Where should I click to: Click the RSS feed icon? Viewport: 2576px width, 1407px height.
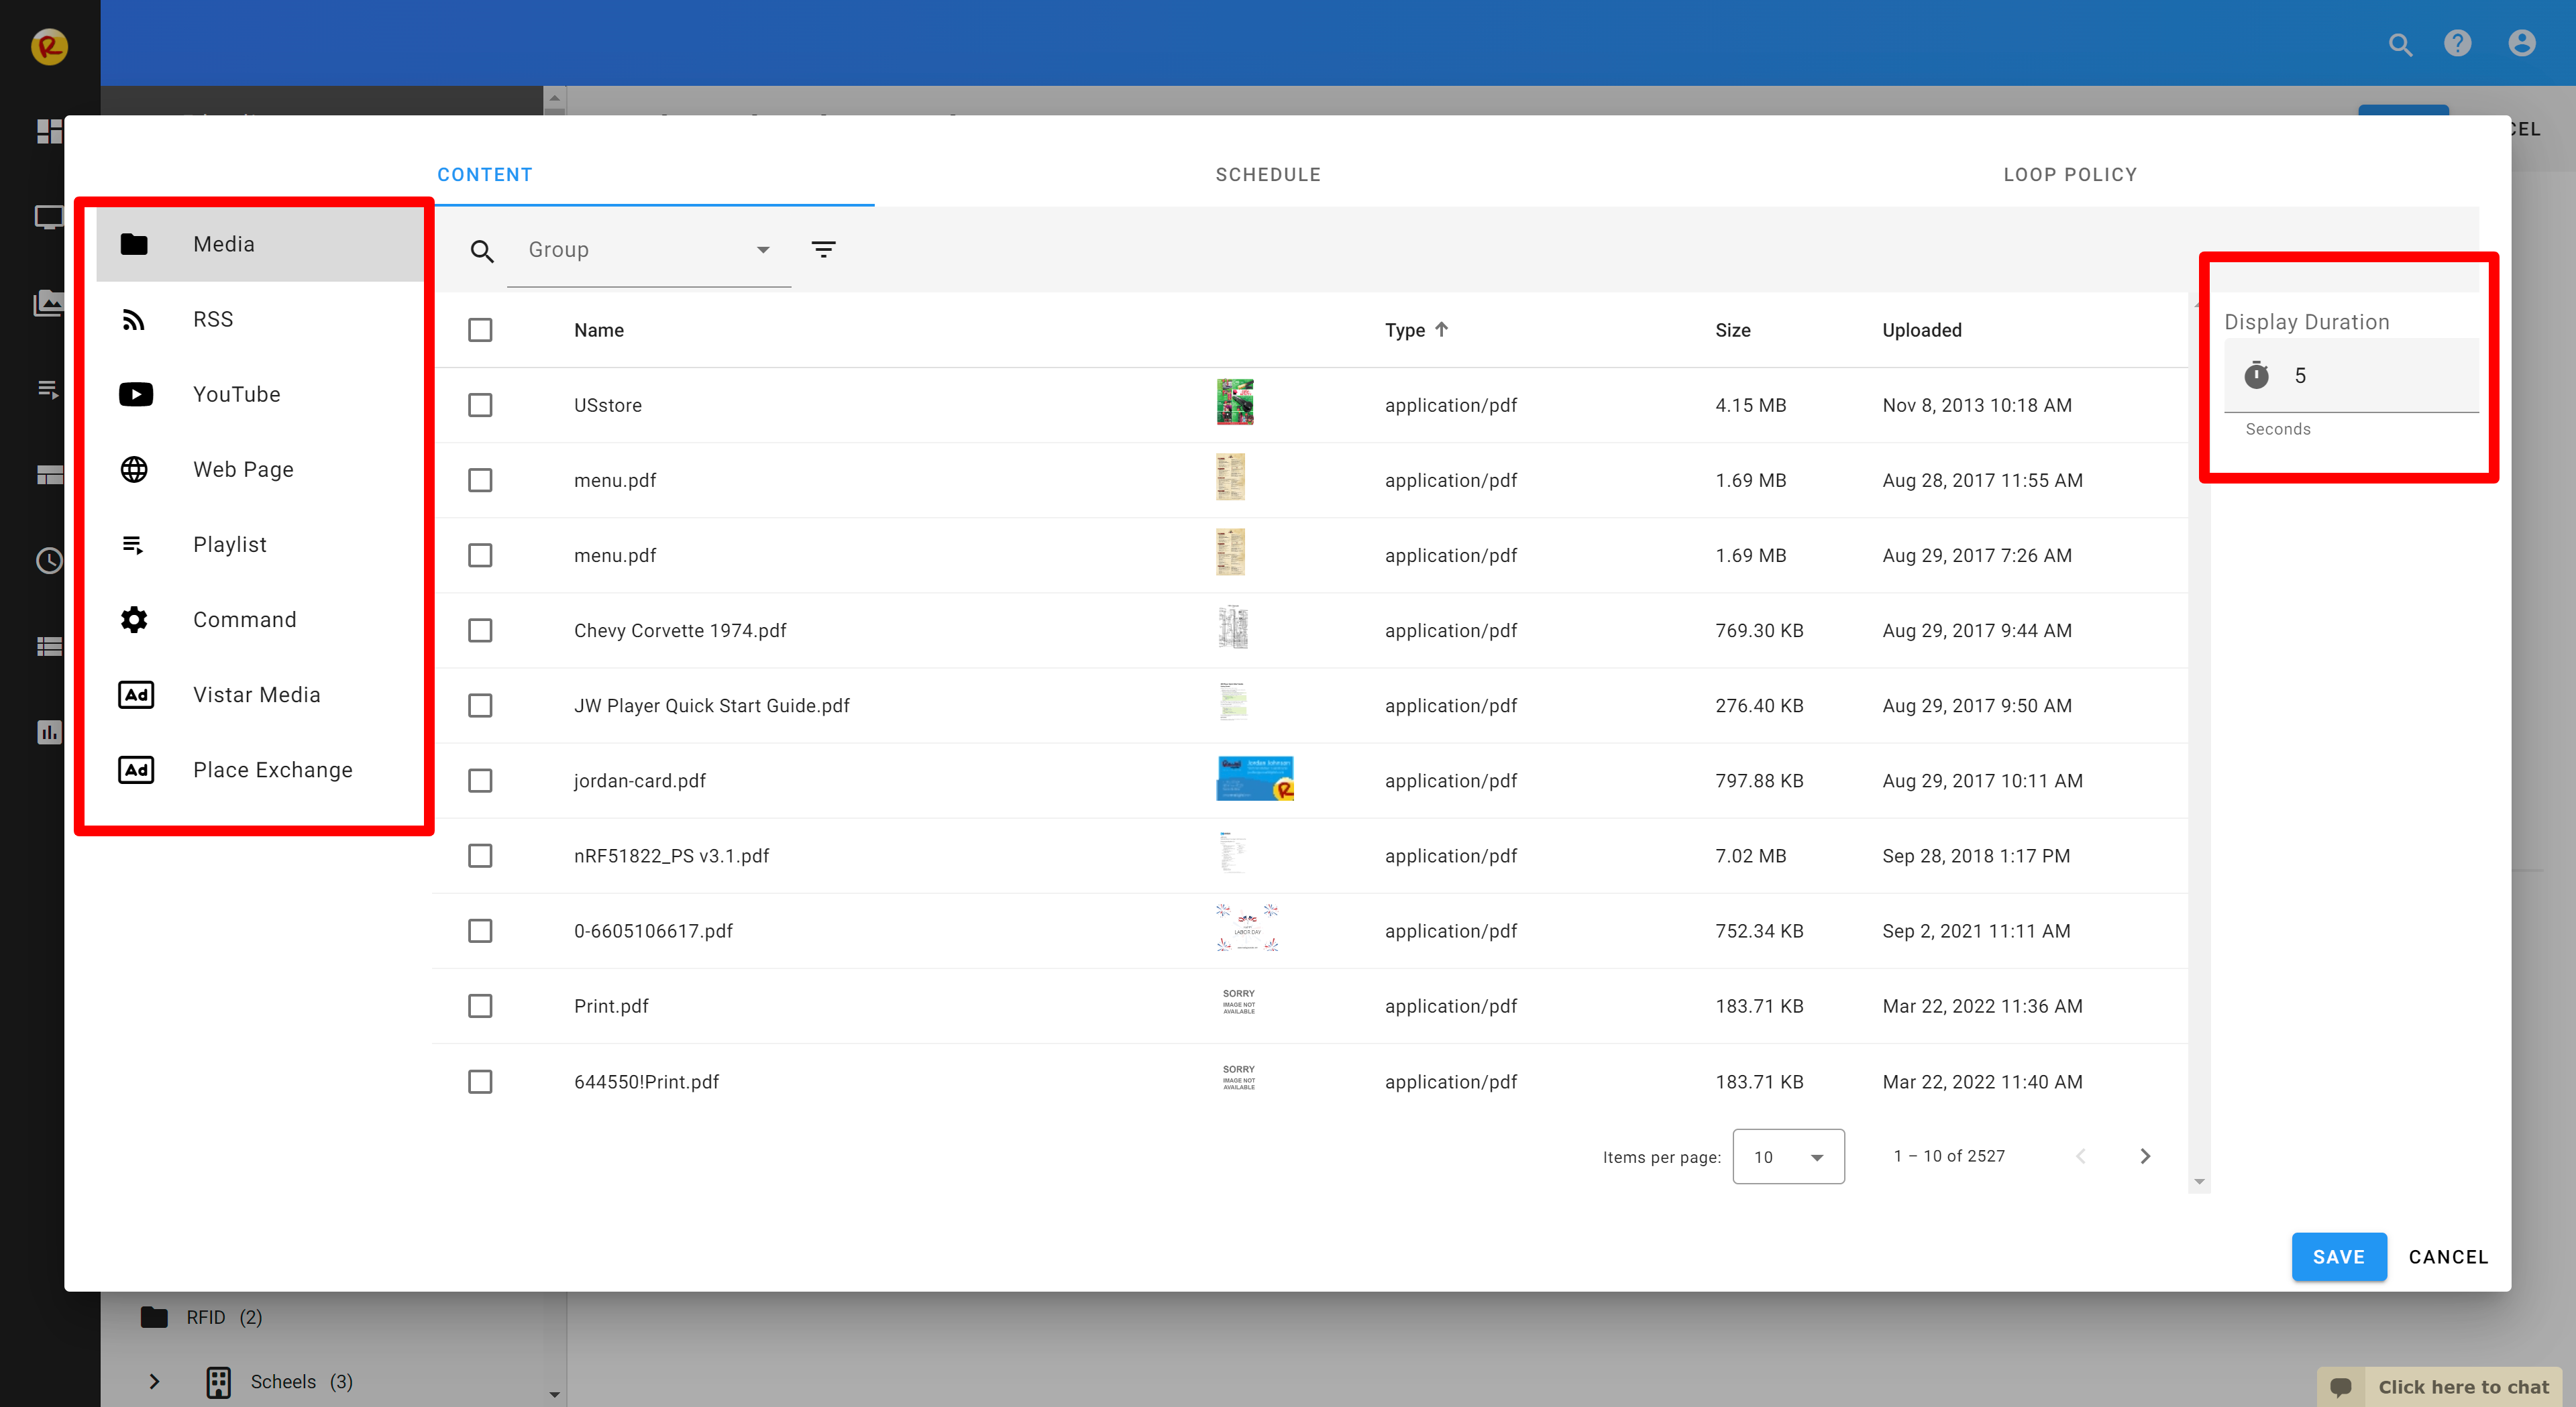pos(134,319)
